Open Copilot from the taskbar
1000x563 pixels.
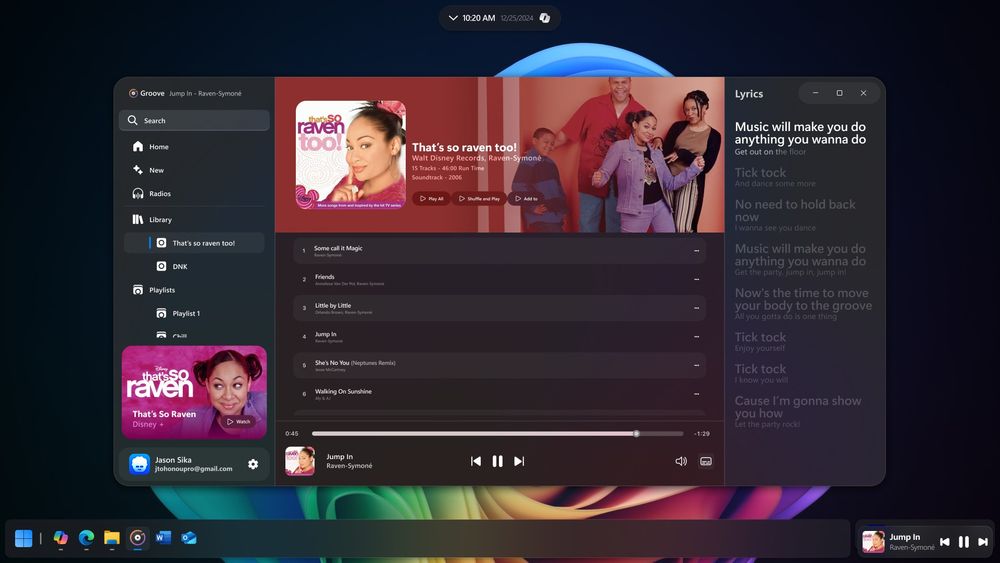point(61,538)
